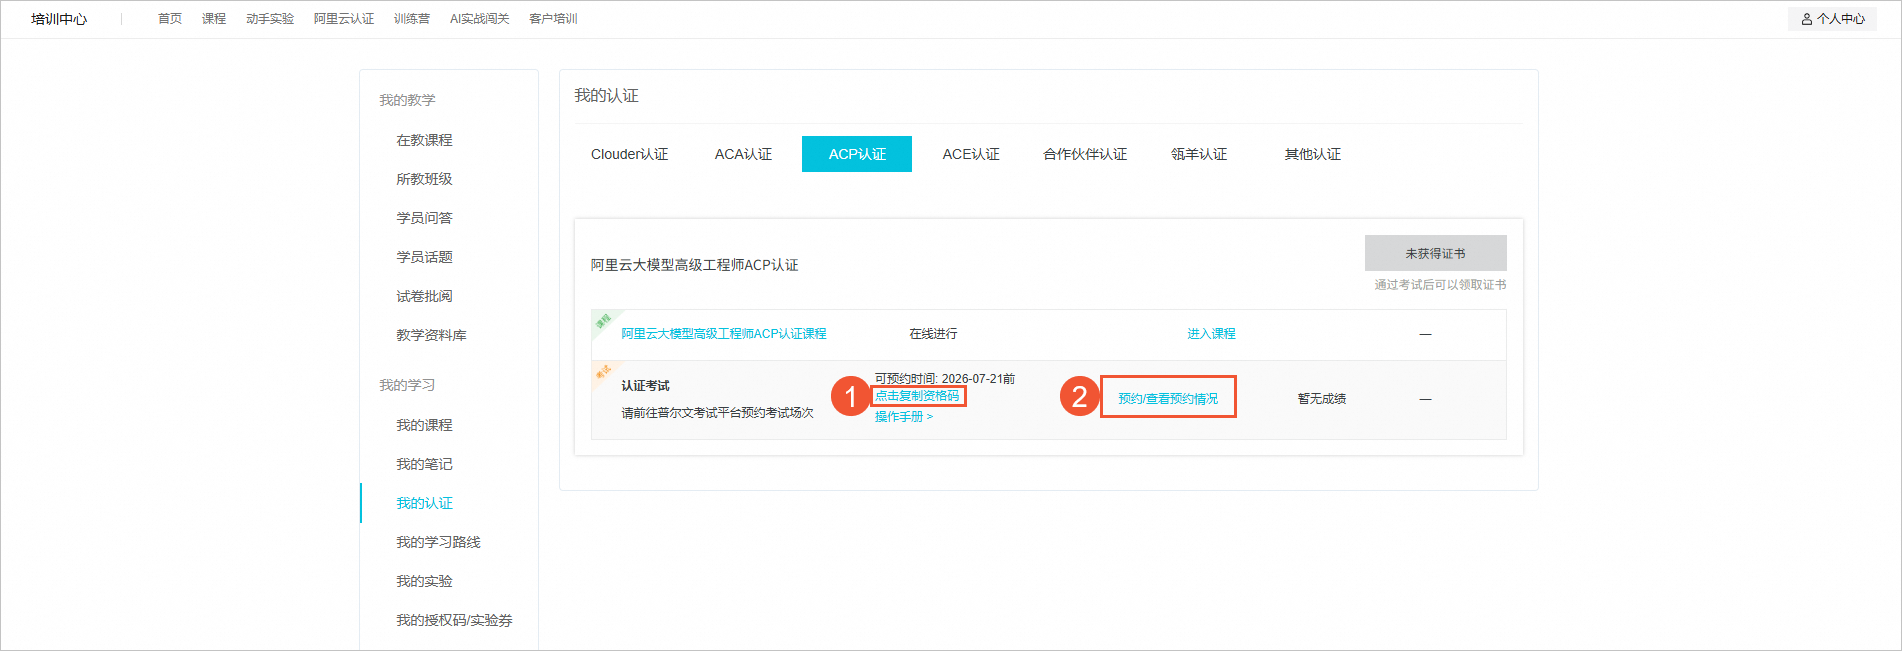Open AI实战闯关 in top navigation
Image resolution: width=1902 pixels, height=651 pixels.
point(480,19)
